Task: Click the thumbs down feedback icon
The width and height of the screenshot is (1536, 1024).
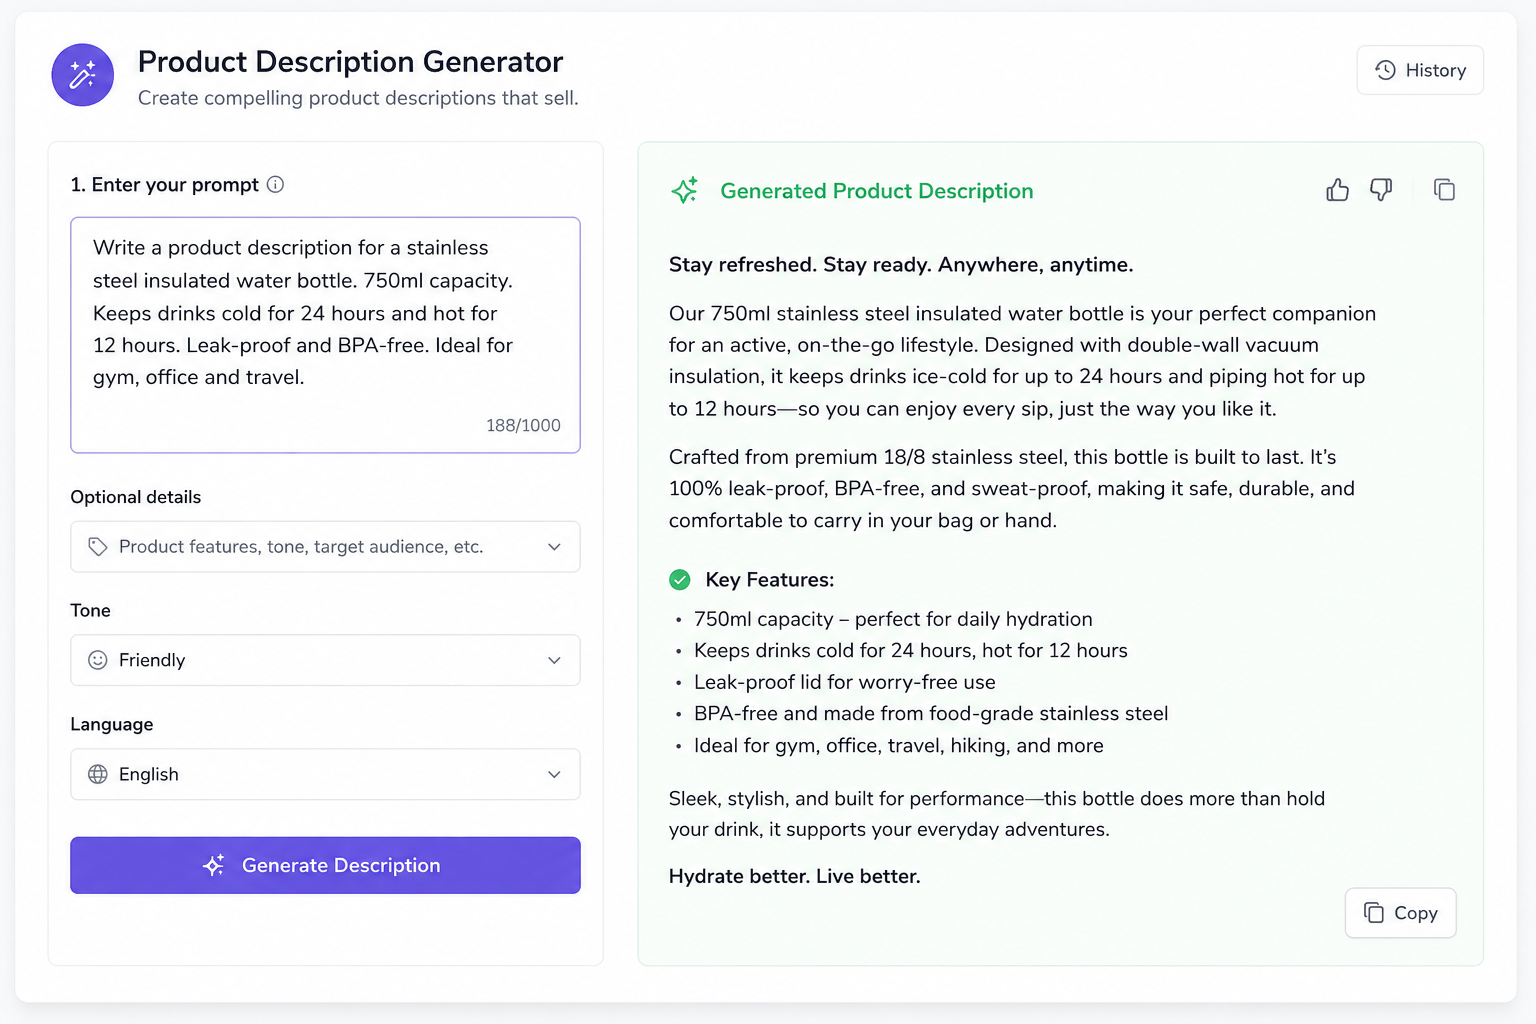Action: click(1381, 190)
